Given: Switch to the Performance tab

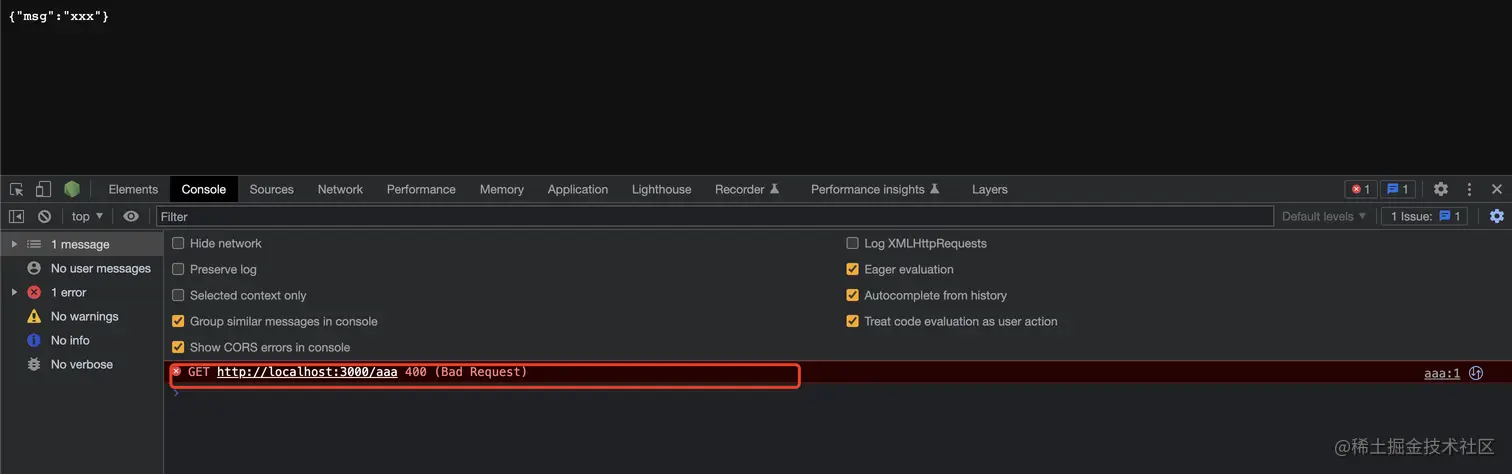Looking at the screenshot, I should [x=421, y=189].
